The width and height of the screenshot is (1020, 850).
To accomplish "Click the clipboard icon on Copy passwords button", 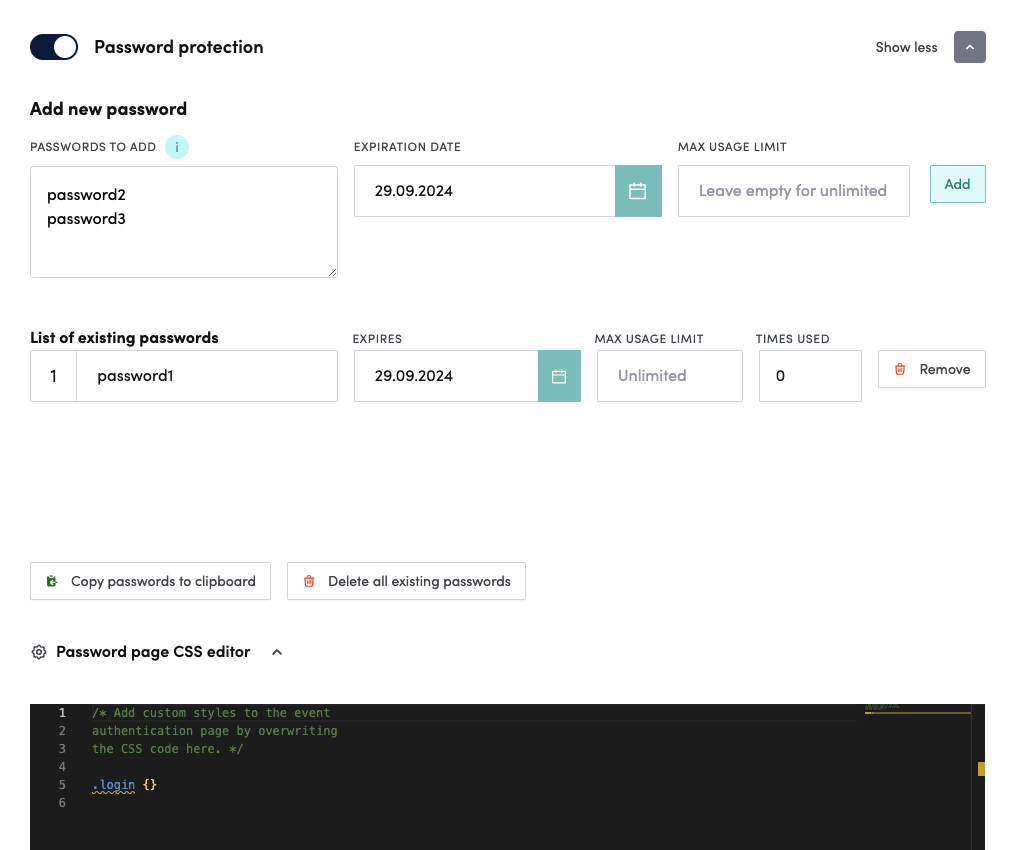I will [x=51, y=581].
